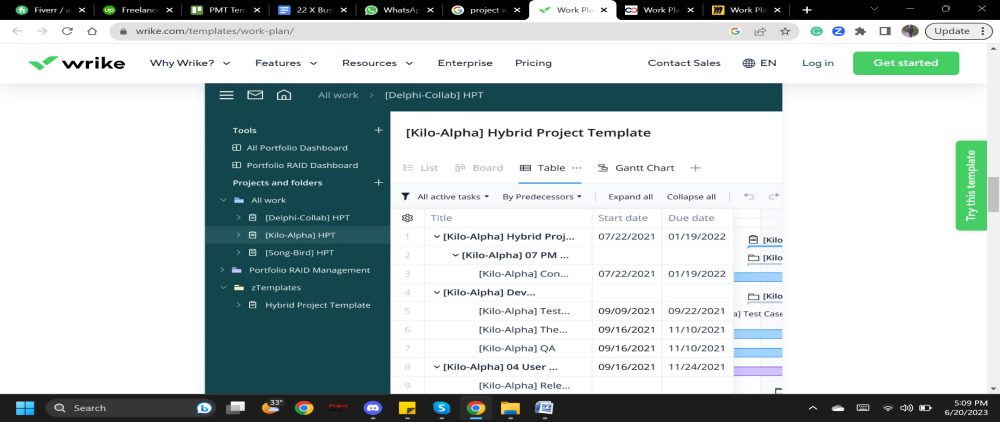This screenshot has height=422, width=1000.
Task: Click the Log in link
Action: point(817,63)
